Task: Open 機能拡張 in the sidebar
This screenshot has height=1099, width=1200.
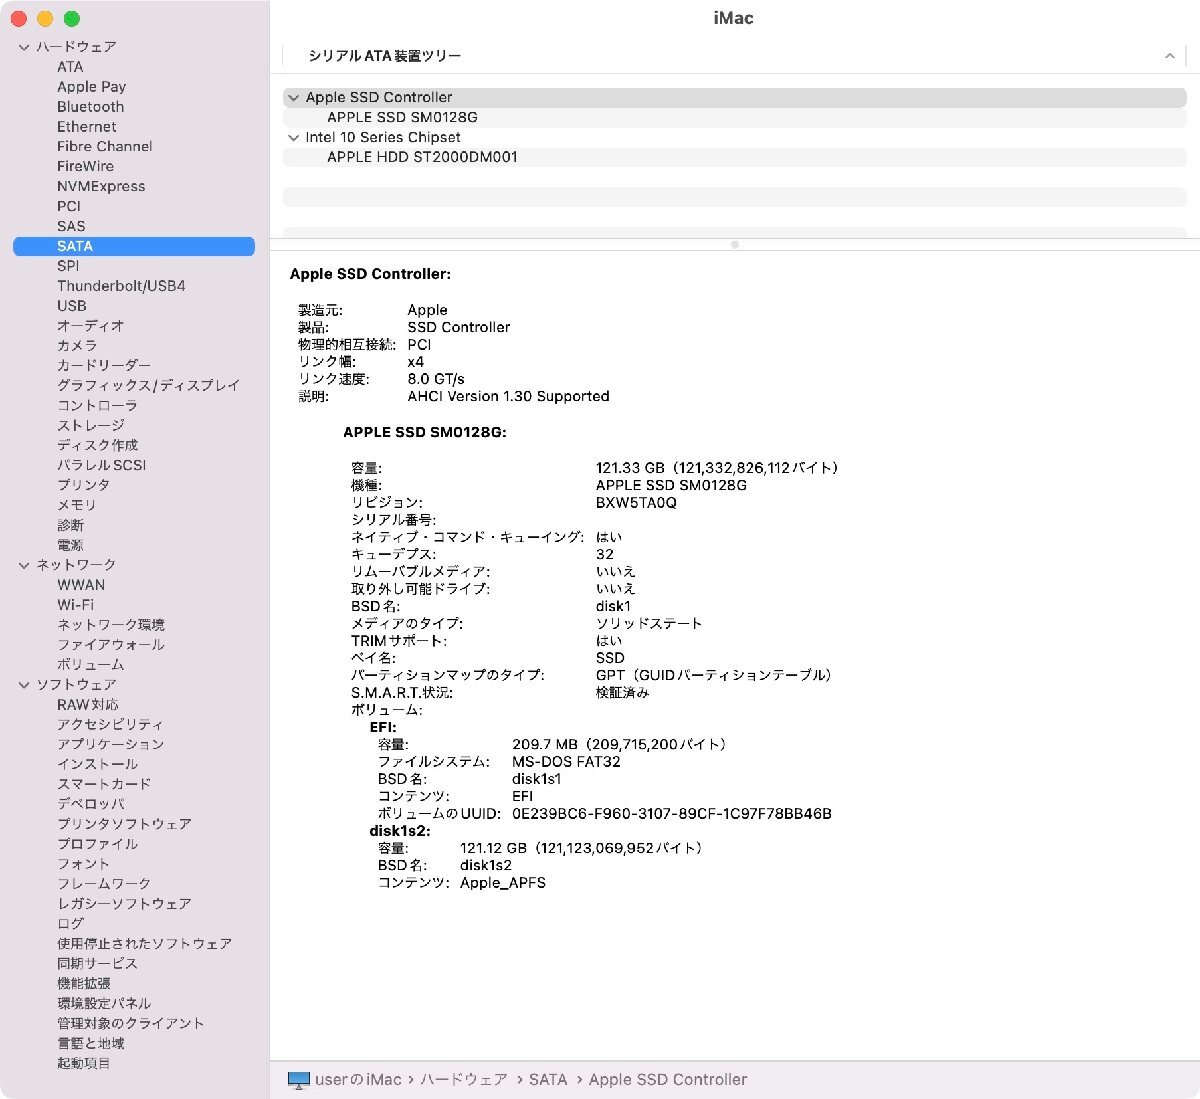Action: (84, 985)
